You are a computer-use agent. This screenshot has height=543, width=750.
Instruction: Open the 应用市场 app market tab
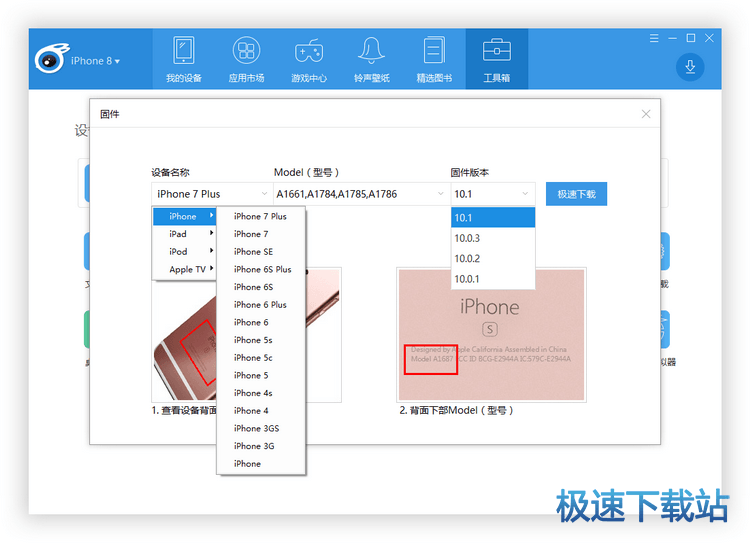click(x=246, y=59)
